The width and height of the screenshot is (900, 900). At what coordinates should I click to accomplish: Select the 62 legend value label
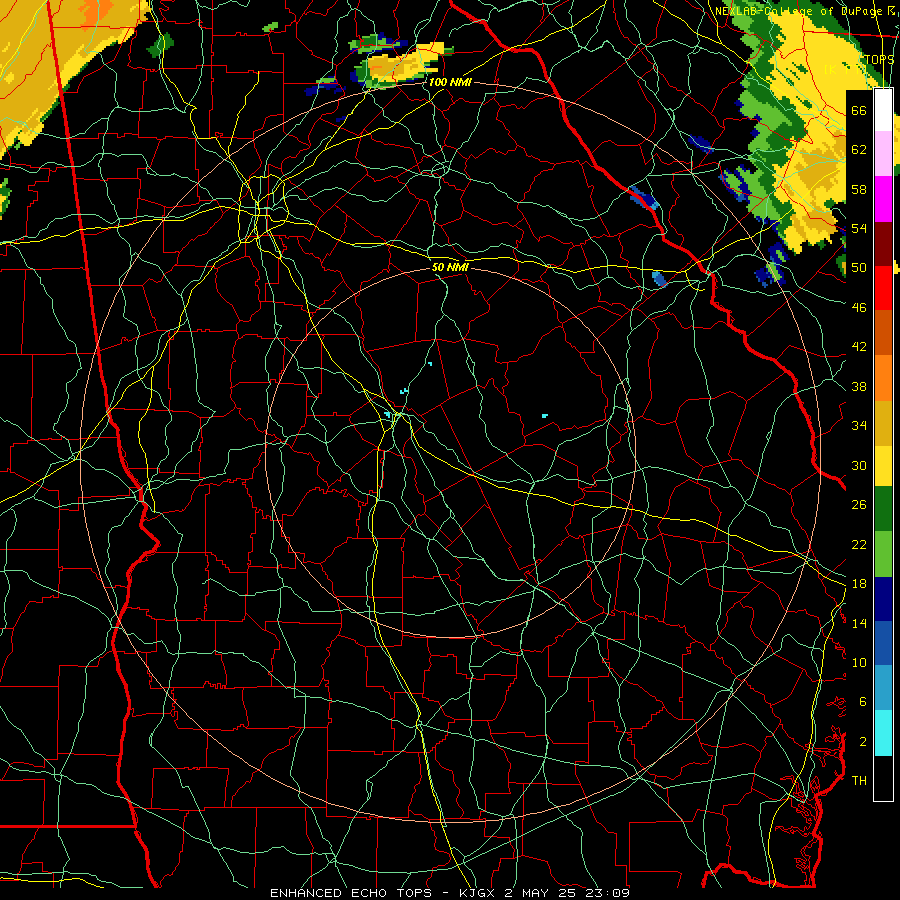point(859,150)
